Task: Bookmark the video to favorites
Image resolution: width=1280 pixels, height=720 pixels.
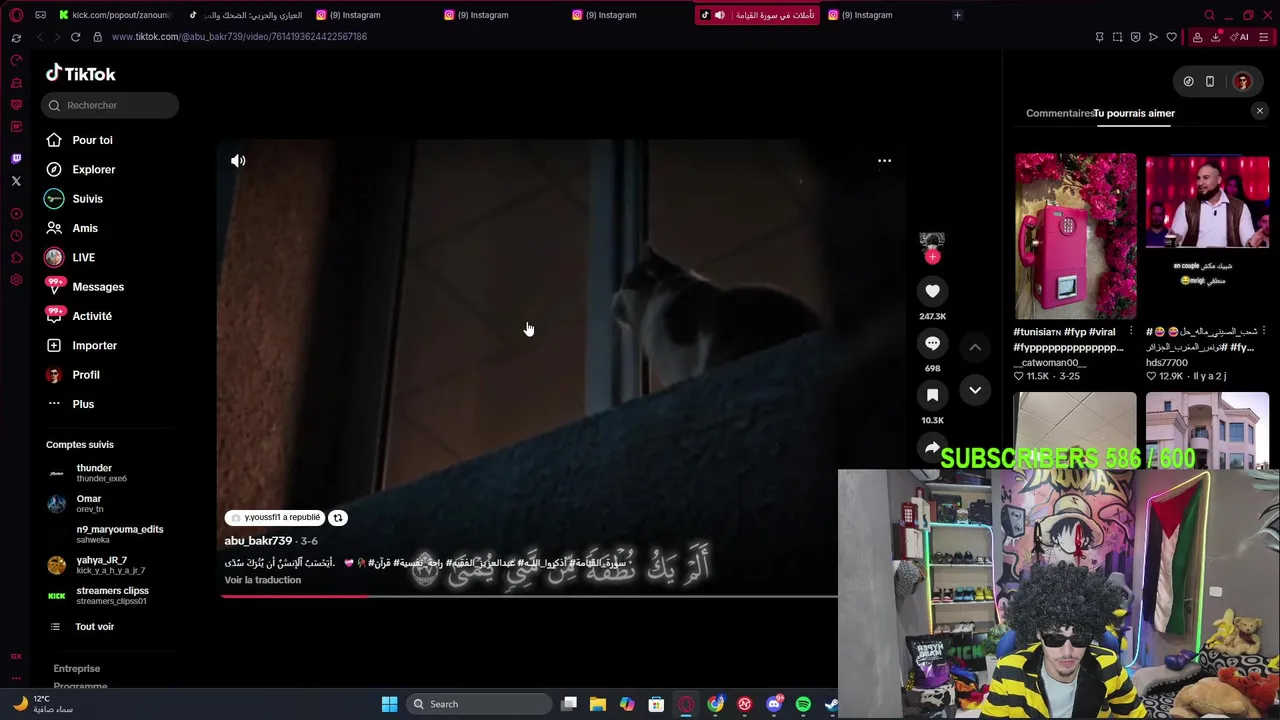Action: (x=932, y=395)
